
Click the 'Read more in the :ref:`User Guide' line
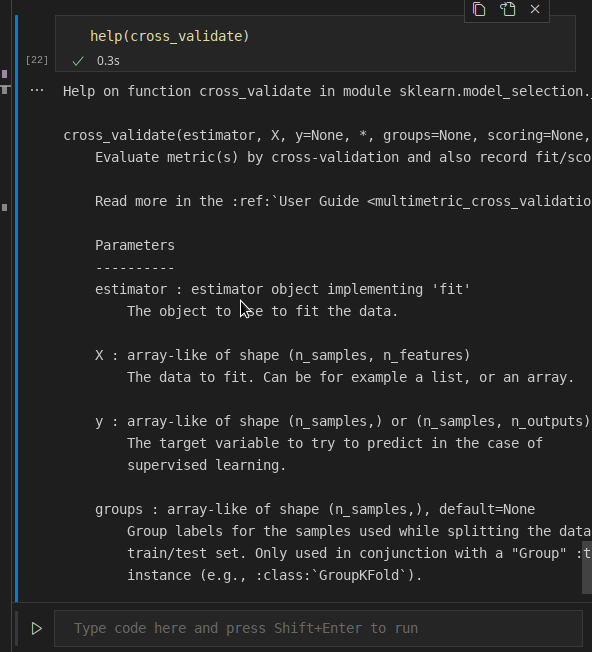[x=343, y=201]
